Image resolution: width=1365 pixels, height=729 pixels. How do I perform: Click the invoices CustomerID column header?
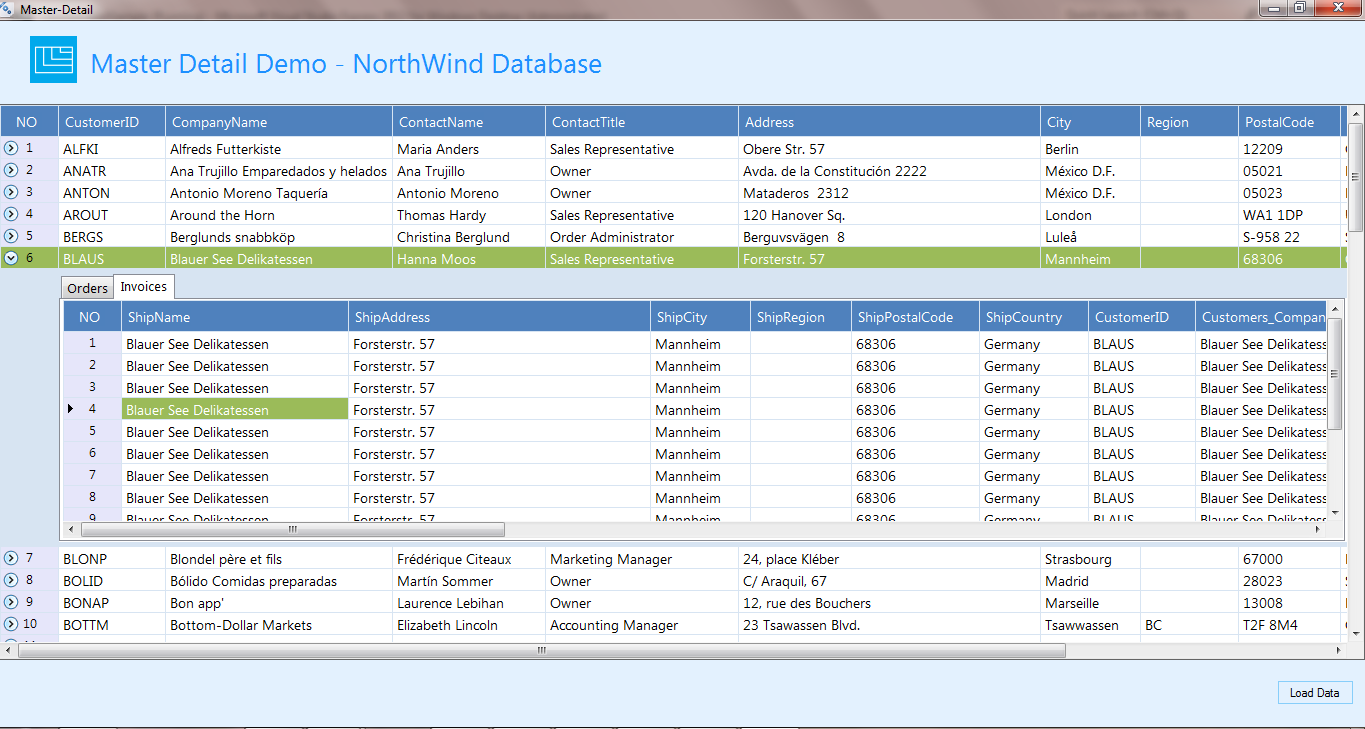click(1142, 317)
